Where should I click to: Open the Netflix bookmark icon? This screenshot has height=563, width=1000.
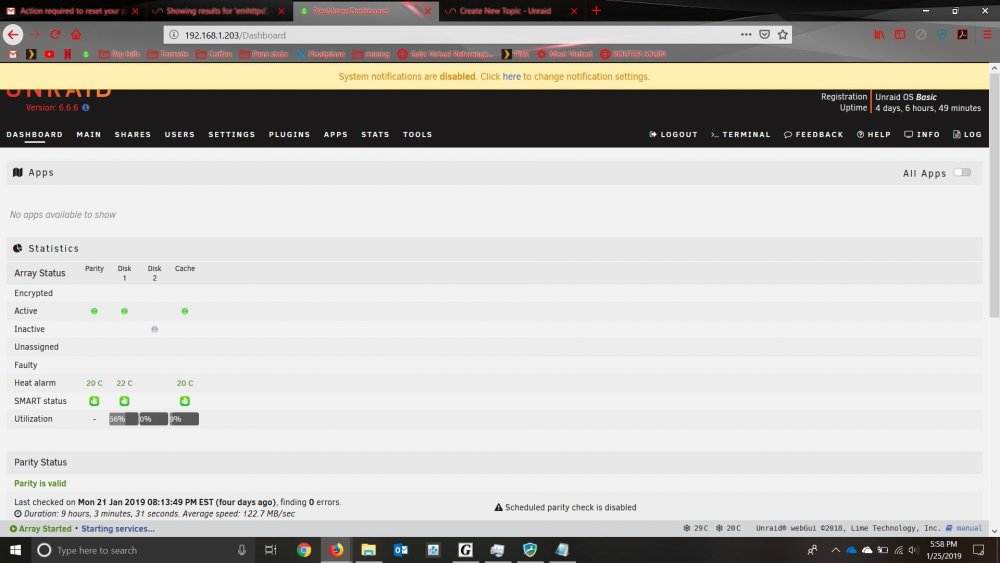tap(68, 54)
